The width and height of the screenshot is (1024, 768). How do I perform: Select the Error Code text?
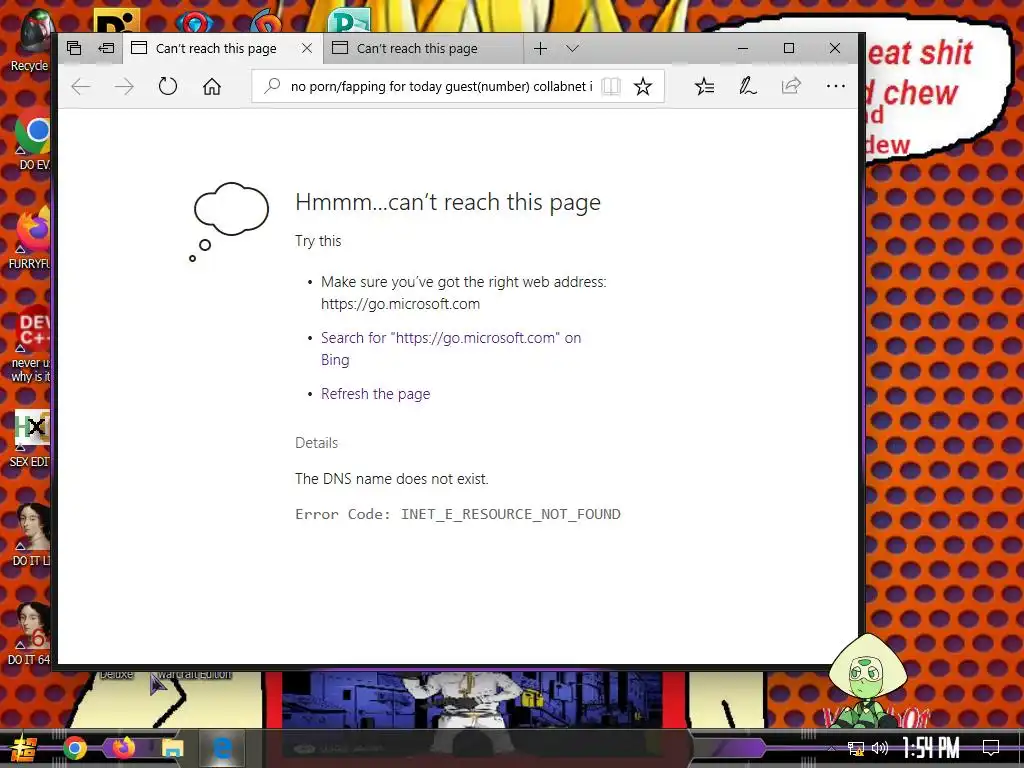tap(458, 514)
